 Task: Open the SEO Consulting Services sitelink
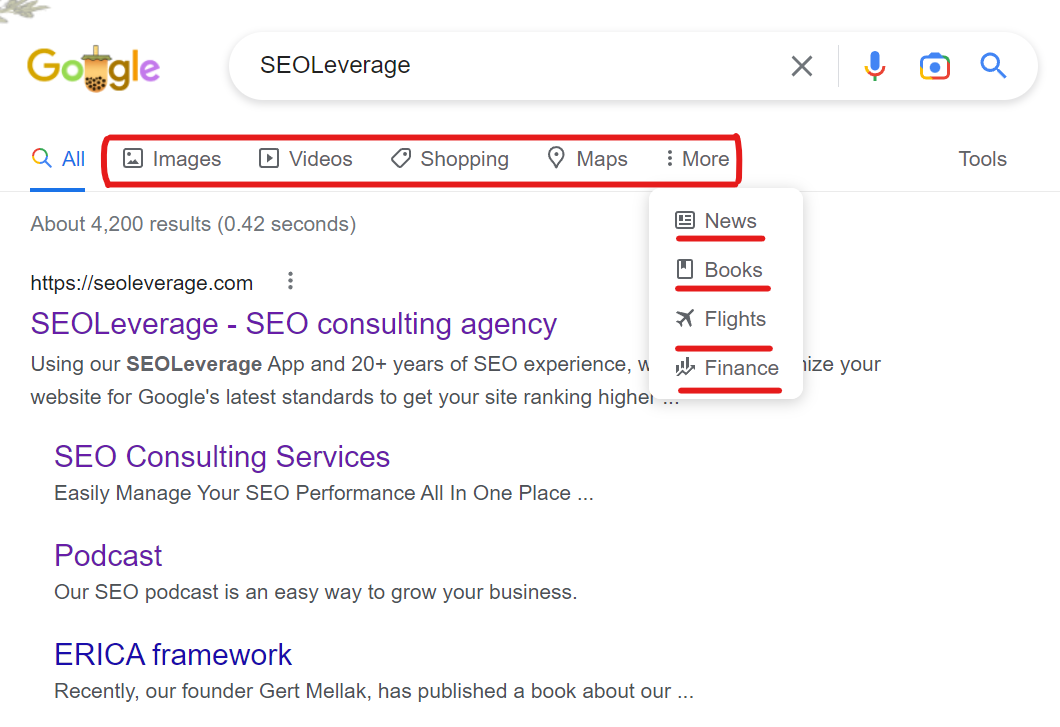pyautogui.click(x=222, y=456)
